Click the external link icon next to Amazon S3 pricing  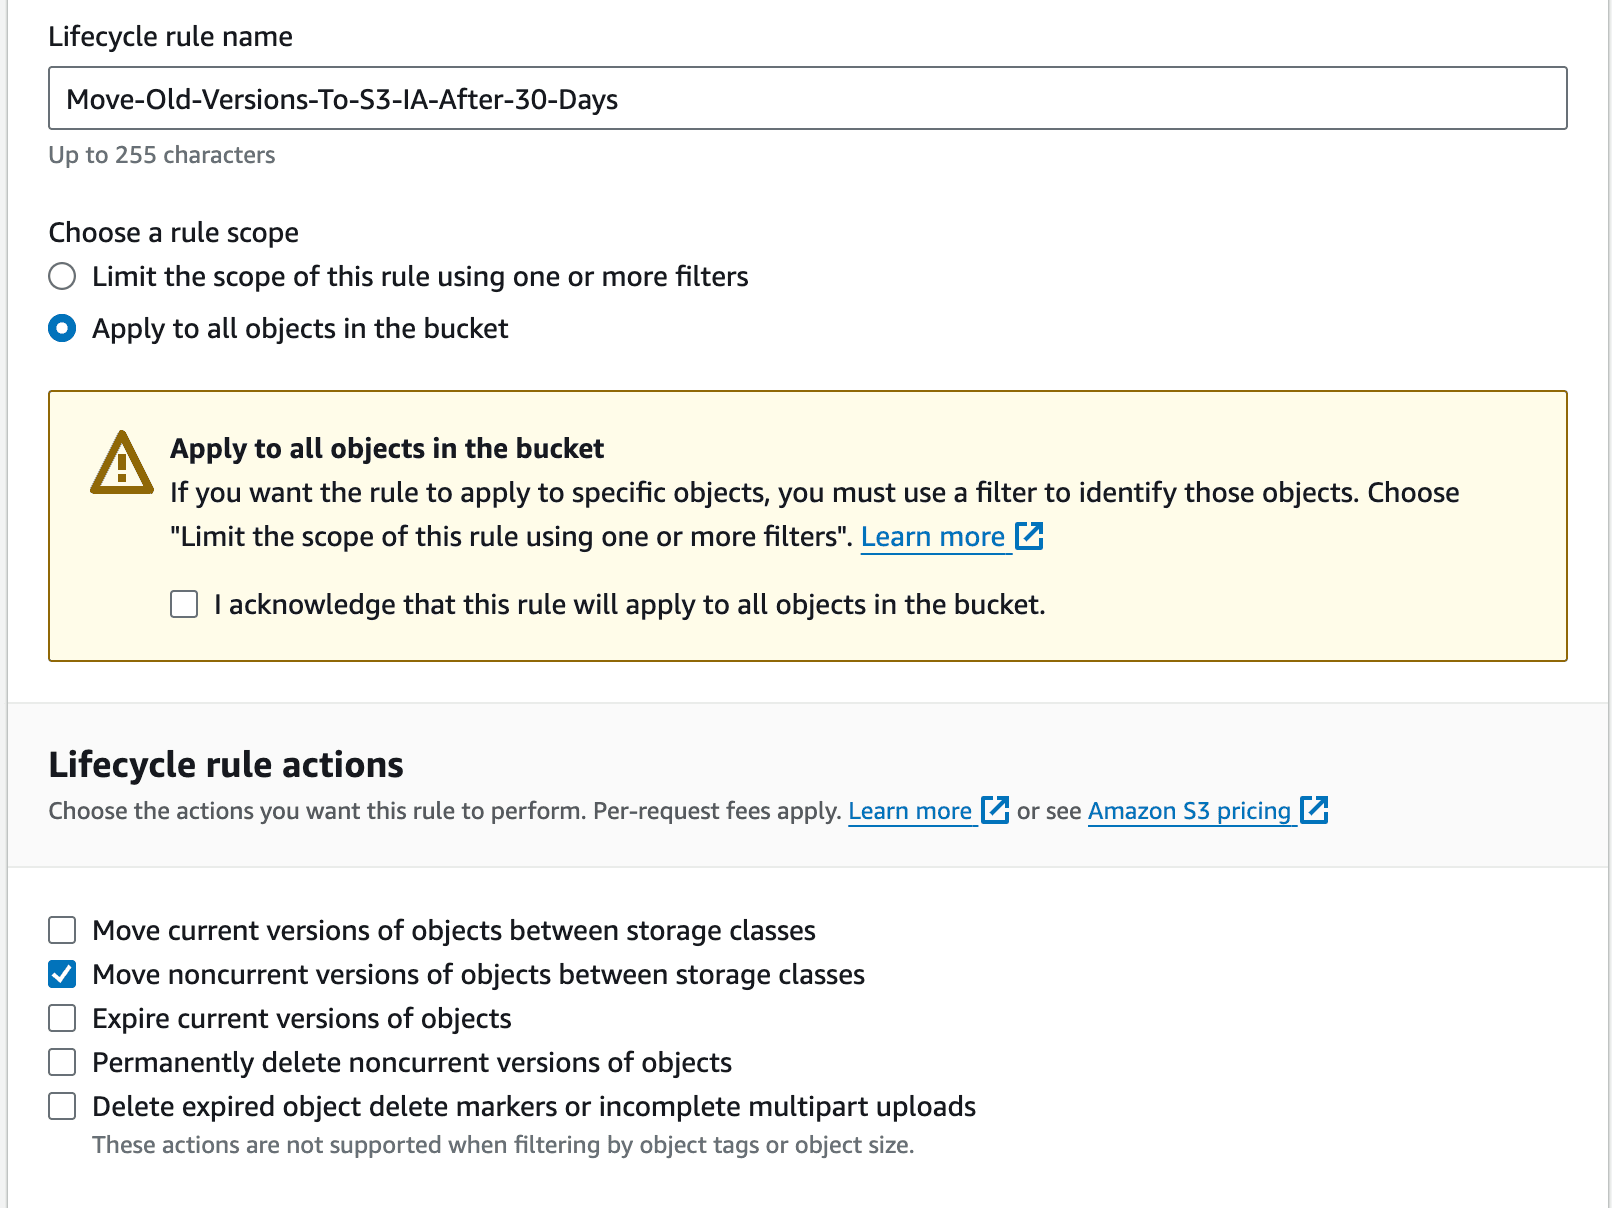(1315, 810)
